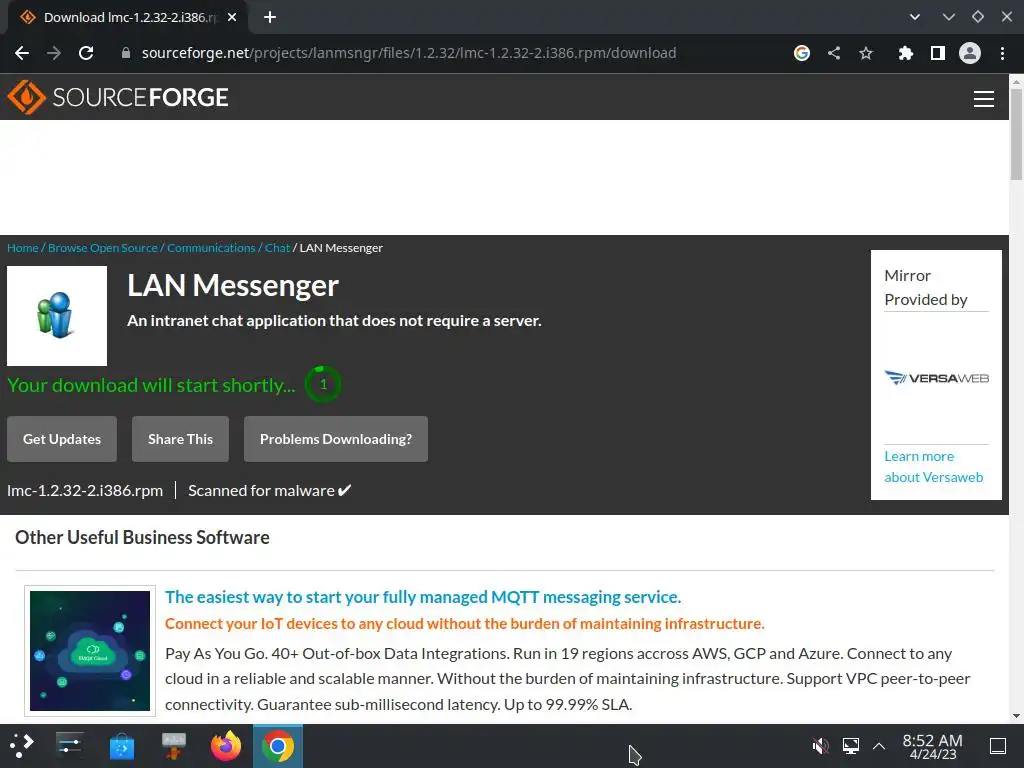Click the download countdown timer circle

click(323, 384)
